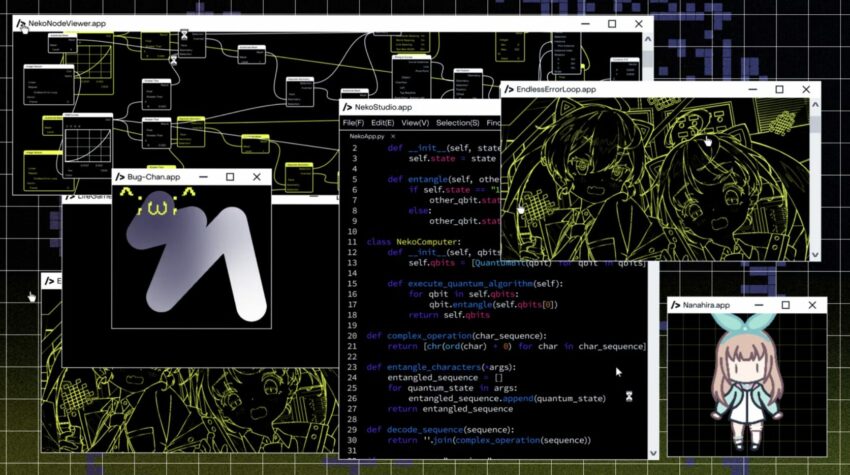Click "for quantum_state in args:" line
850x475 pixels.
point(452,388)
